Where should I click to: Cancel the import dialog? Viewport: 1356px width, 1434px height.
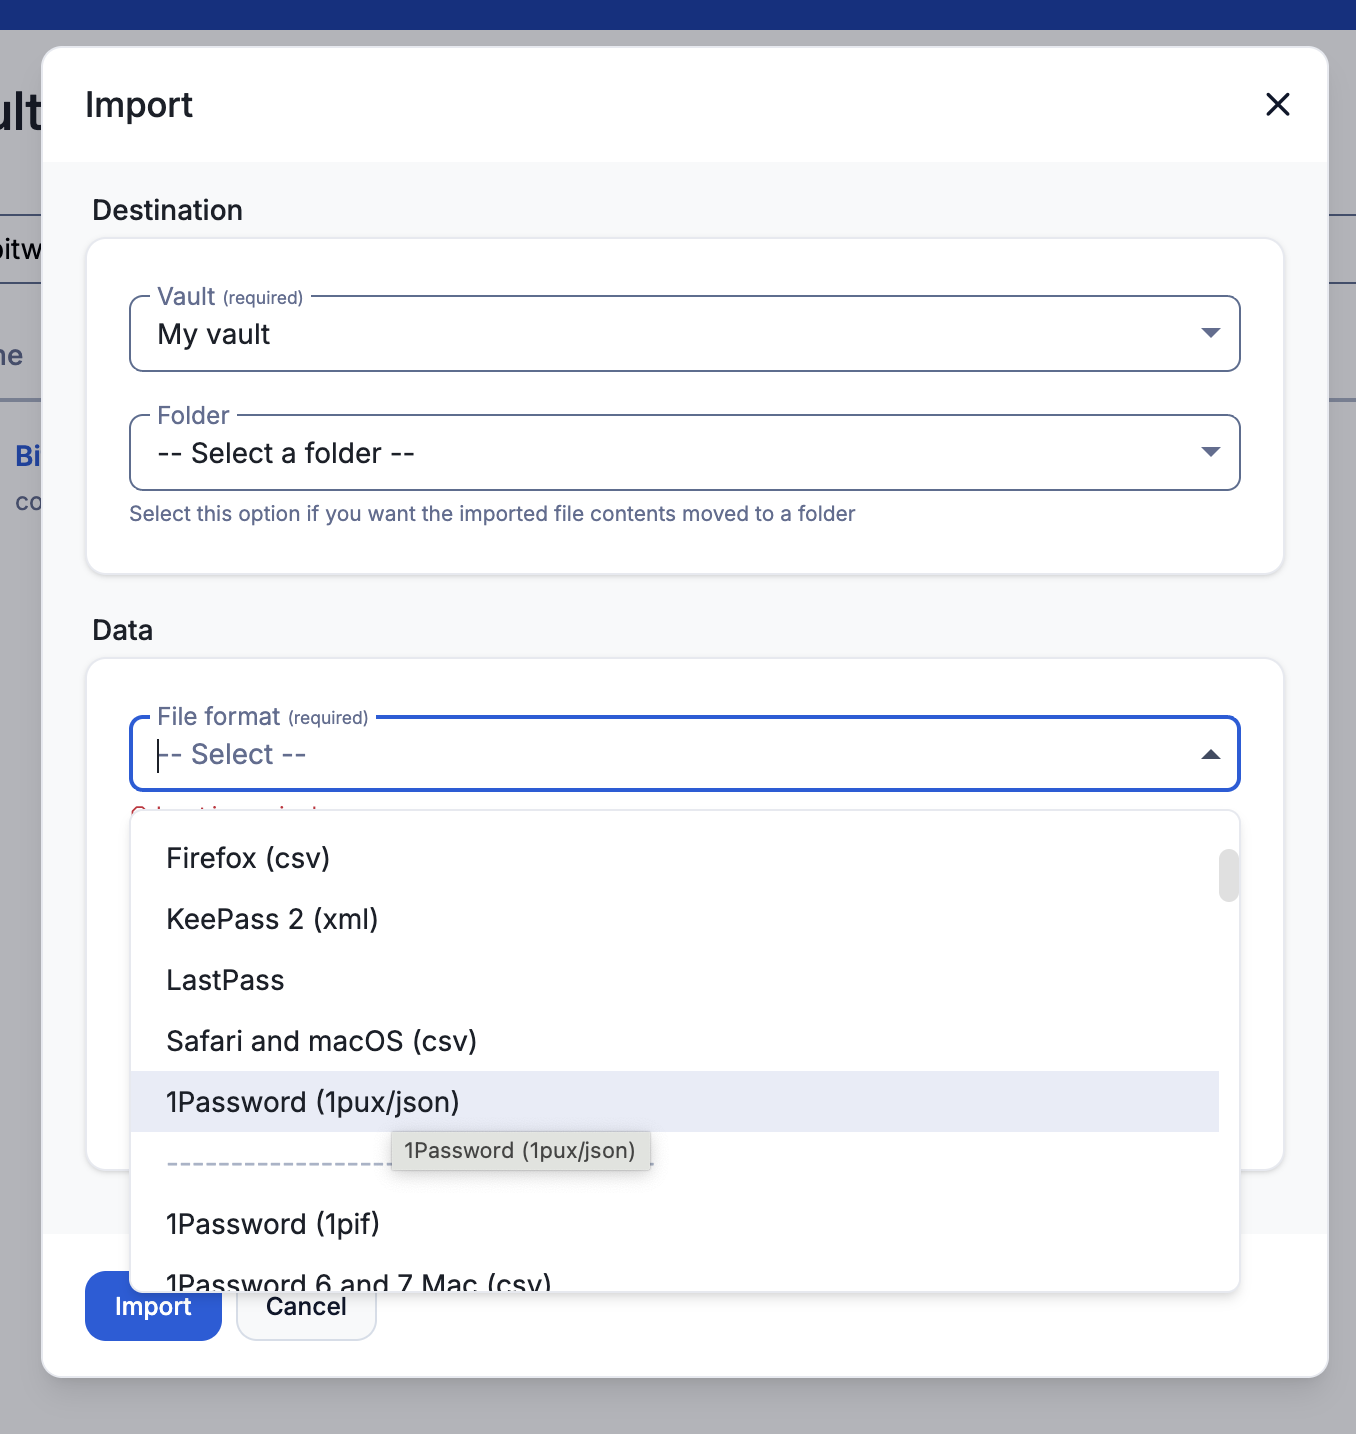point(306,1307)
